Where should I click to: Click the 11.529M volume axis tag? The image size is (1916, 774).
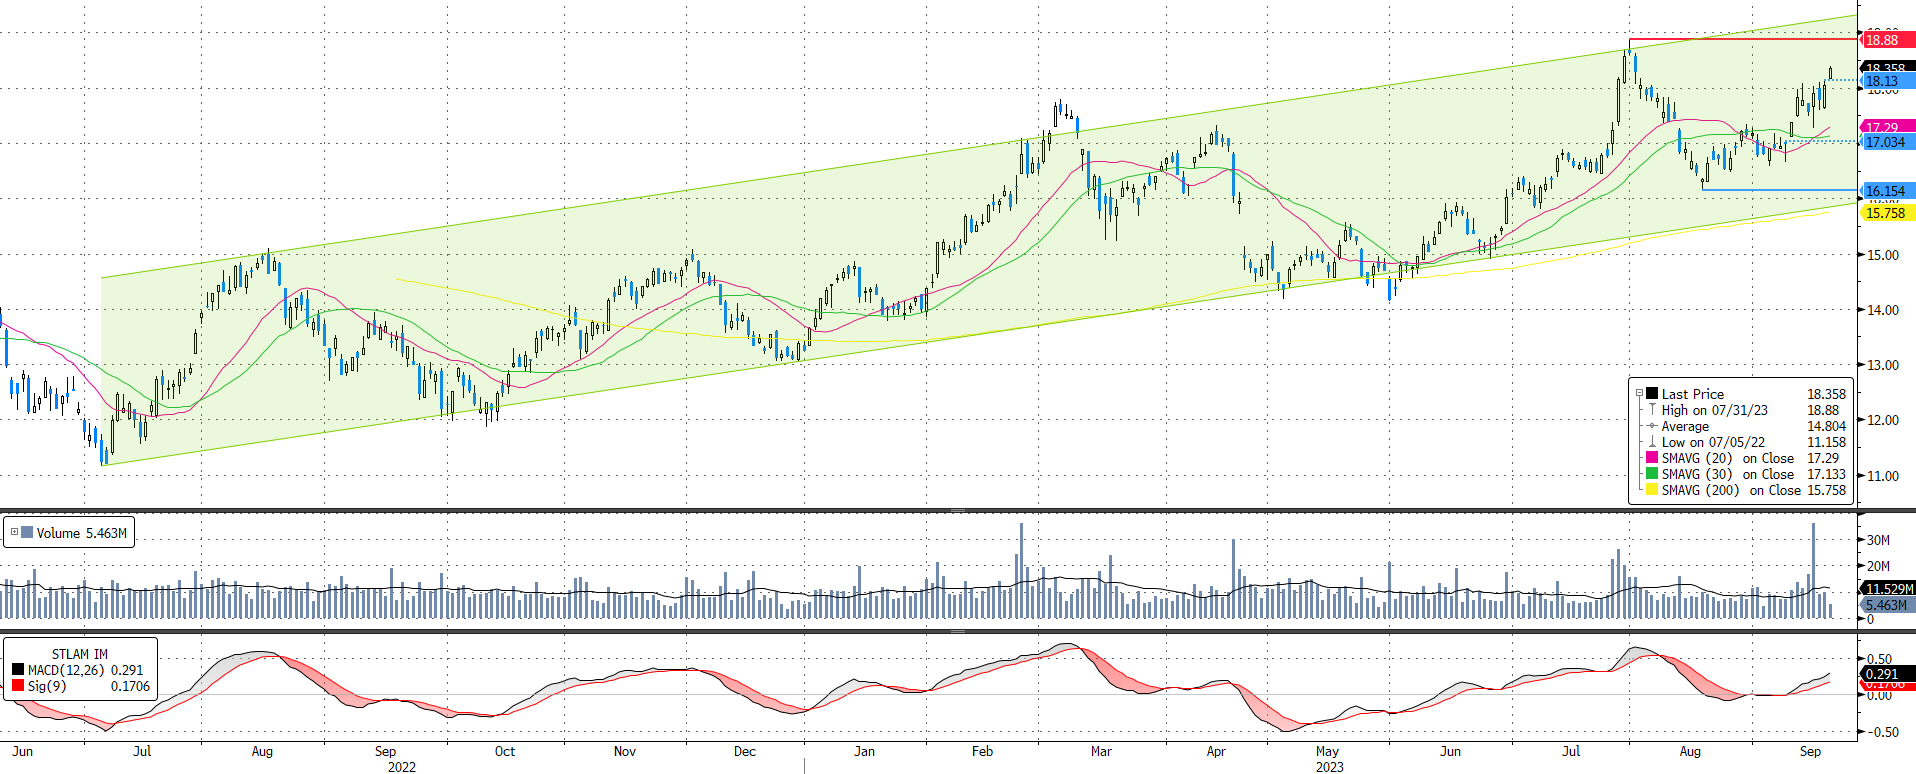click(1888, 589)
